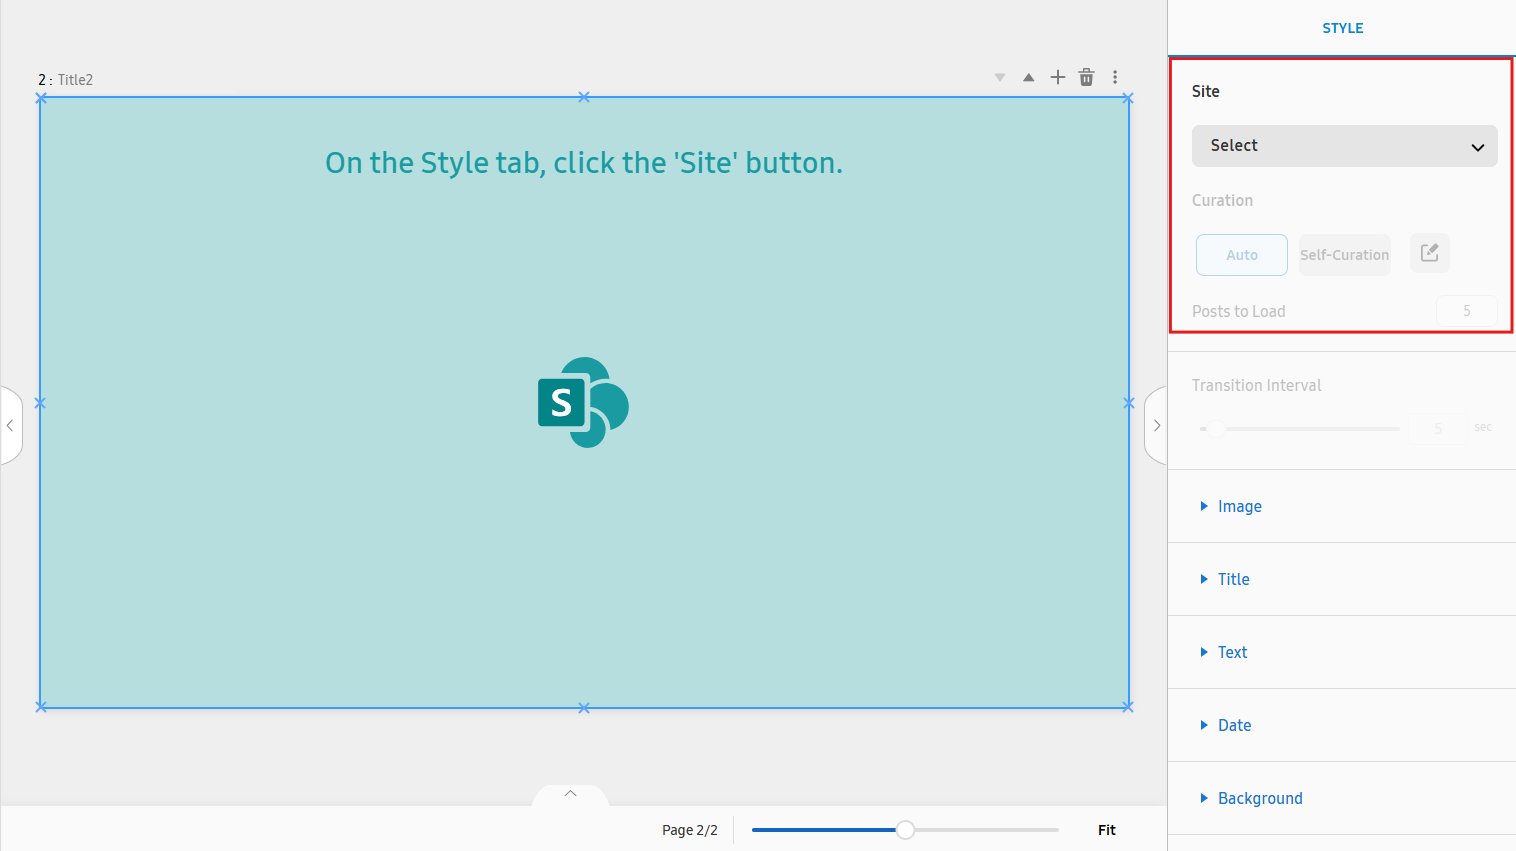Click the zoom slider handle
This screenshot has width=1516, height=851.
(905, 830)
